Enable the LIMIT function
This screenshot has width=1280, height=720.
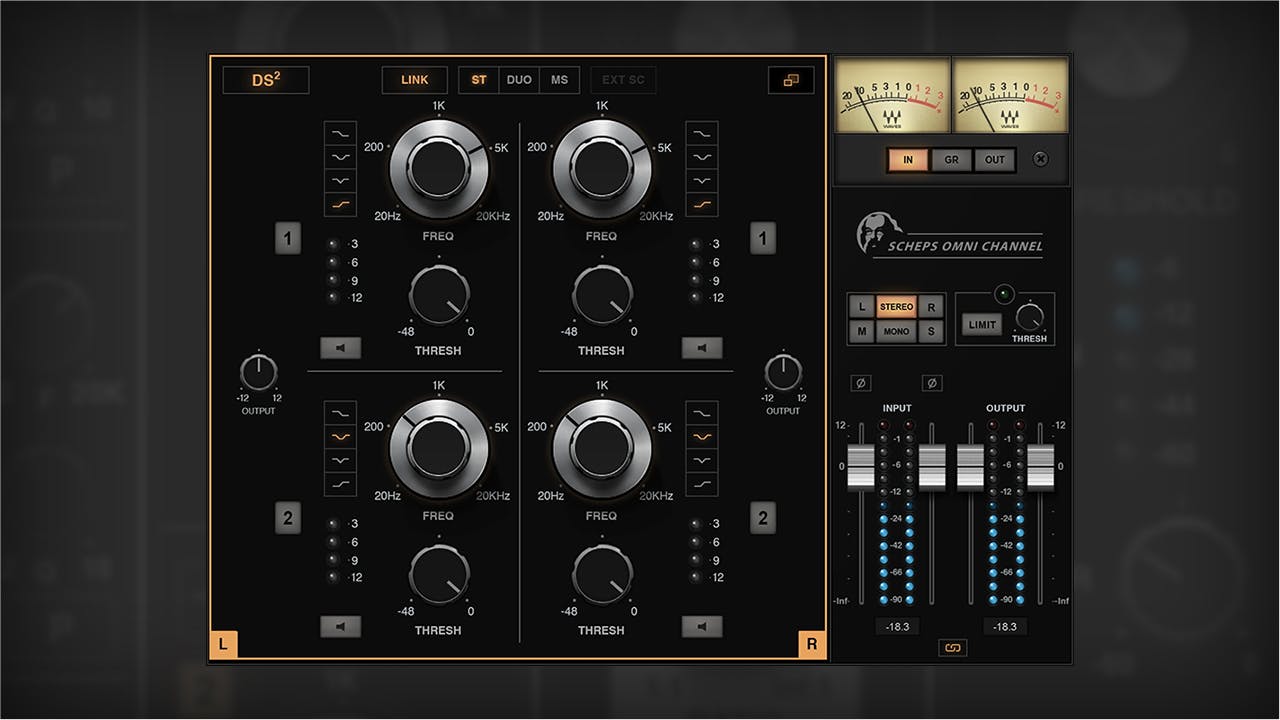coord(981,324)
